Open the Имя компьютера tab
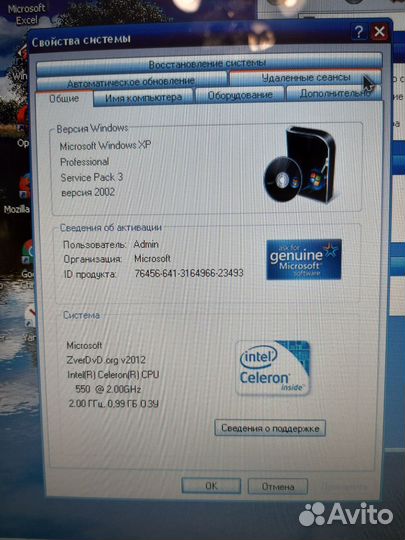Image resolution: width=405 pixels, height=540 pixels. 143,97
